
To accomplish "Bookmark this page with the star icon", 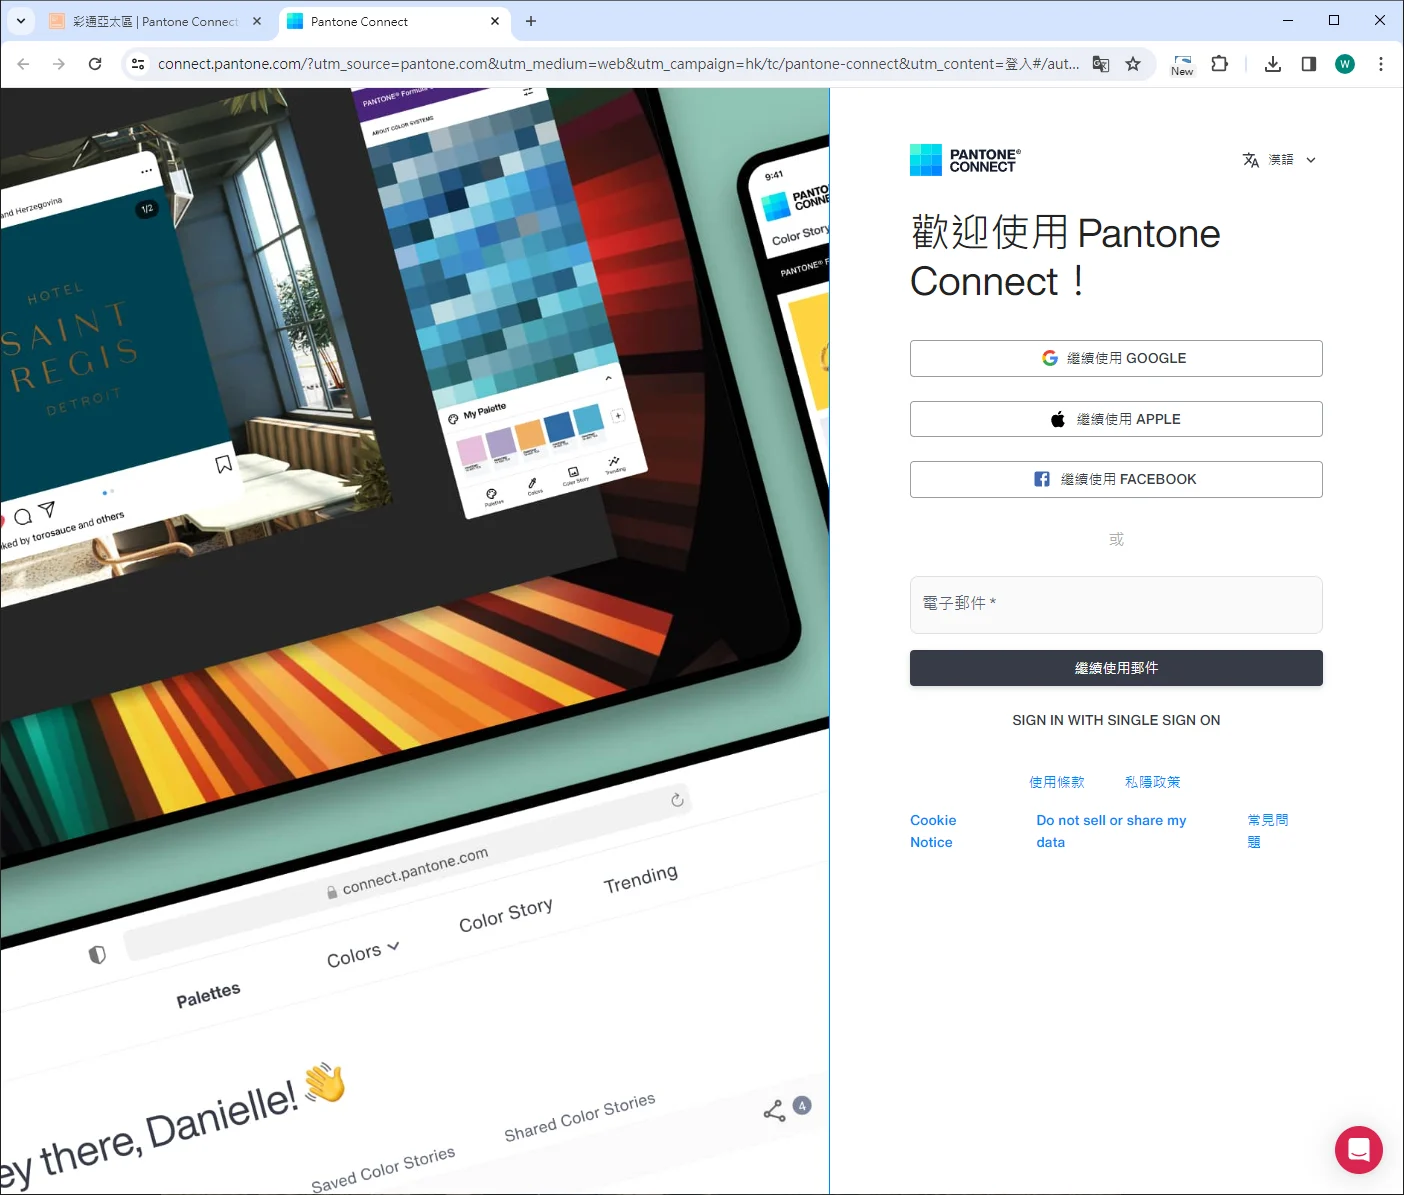I will 1133,64.
